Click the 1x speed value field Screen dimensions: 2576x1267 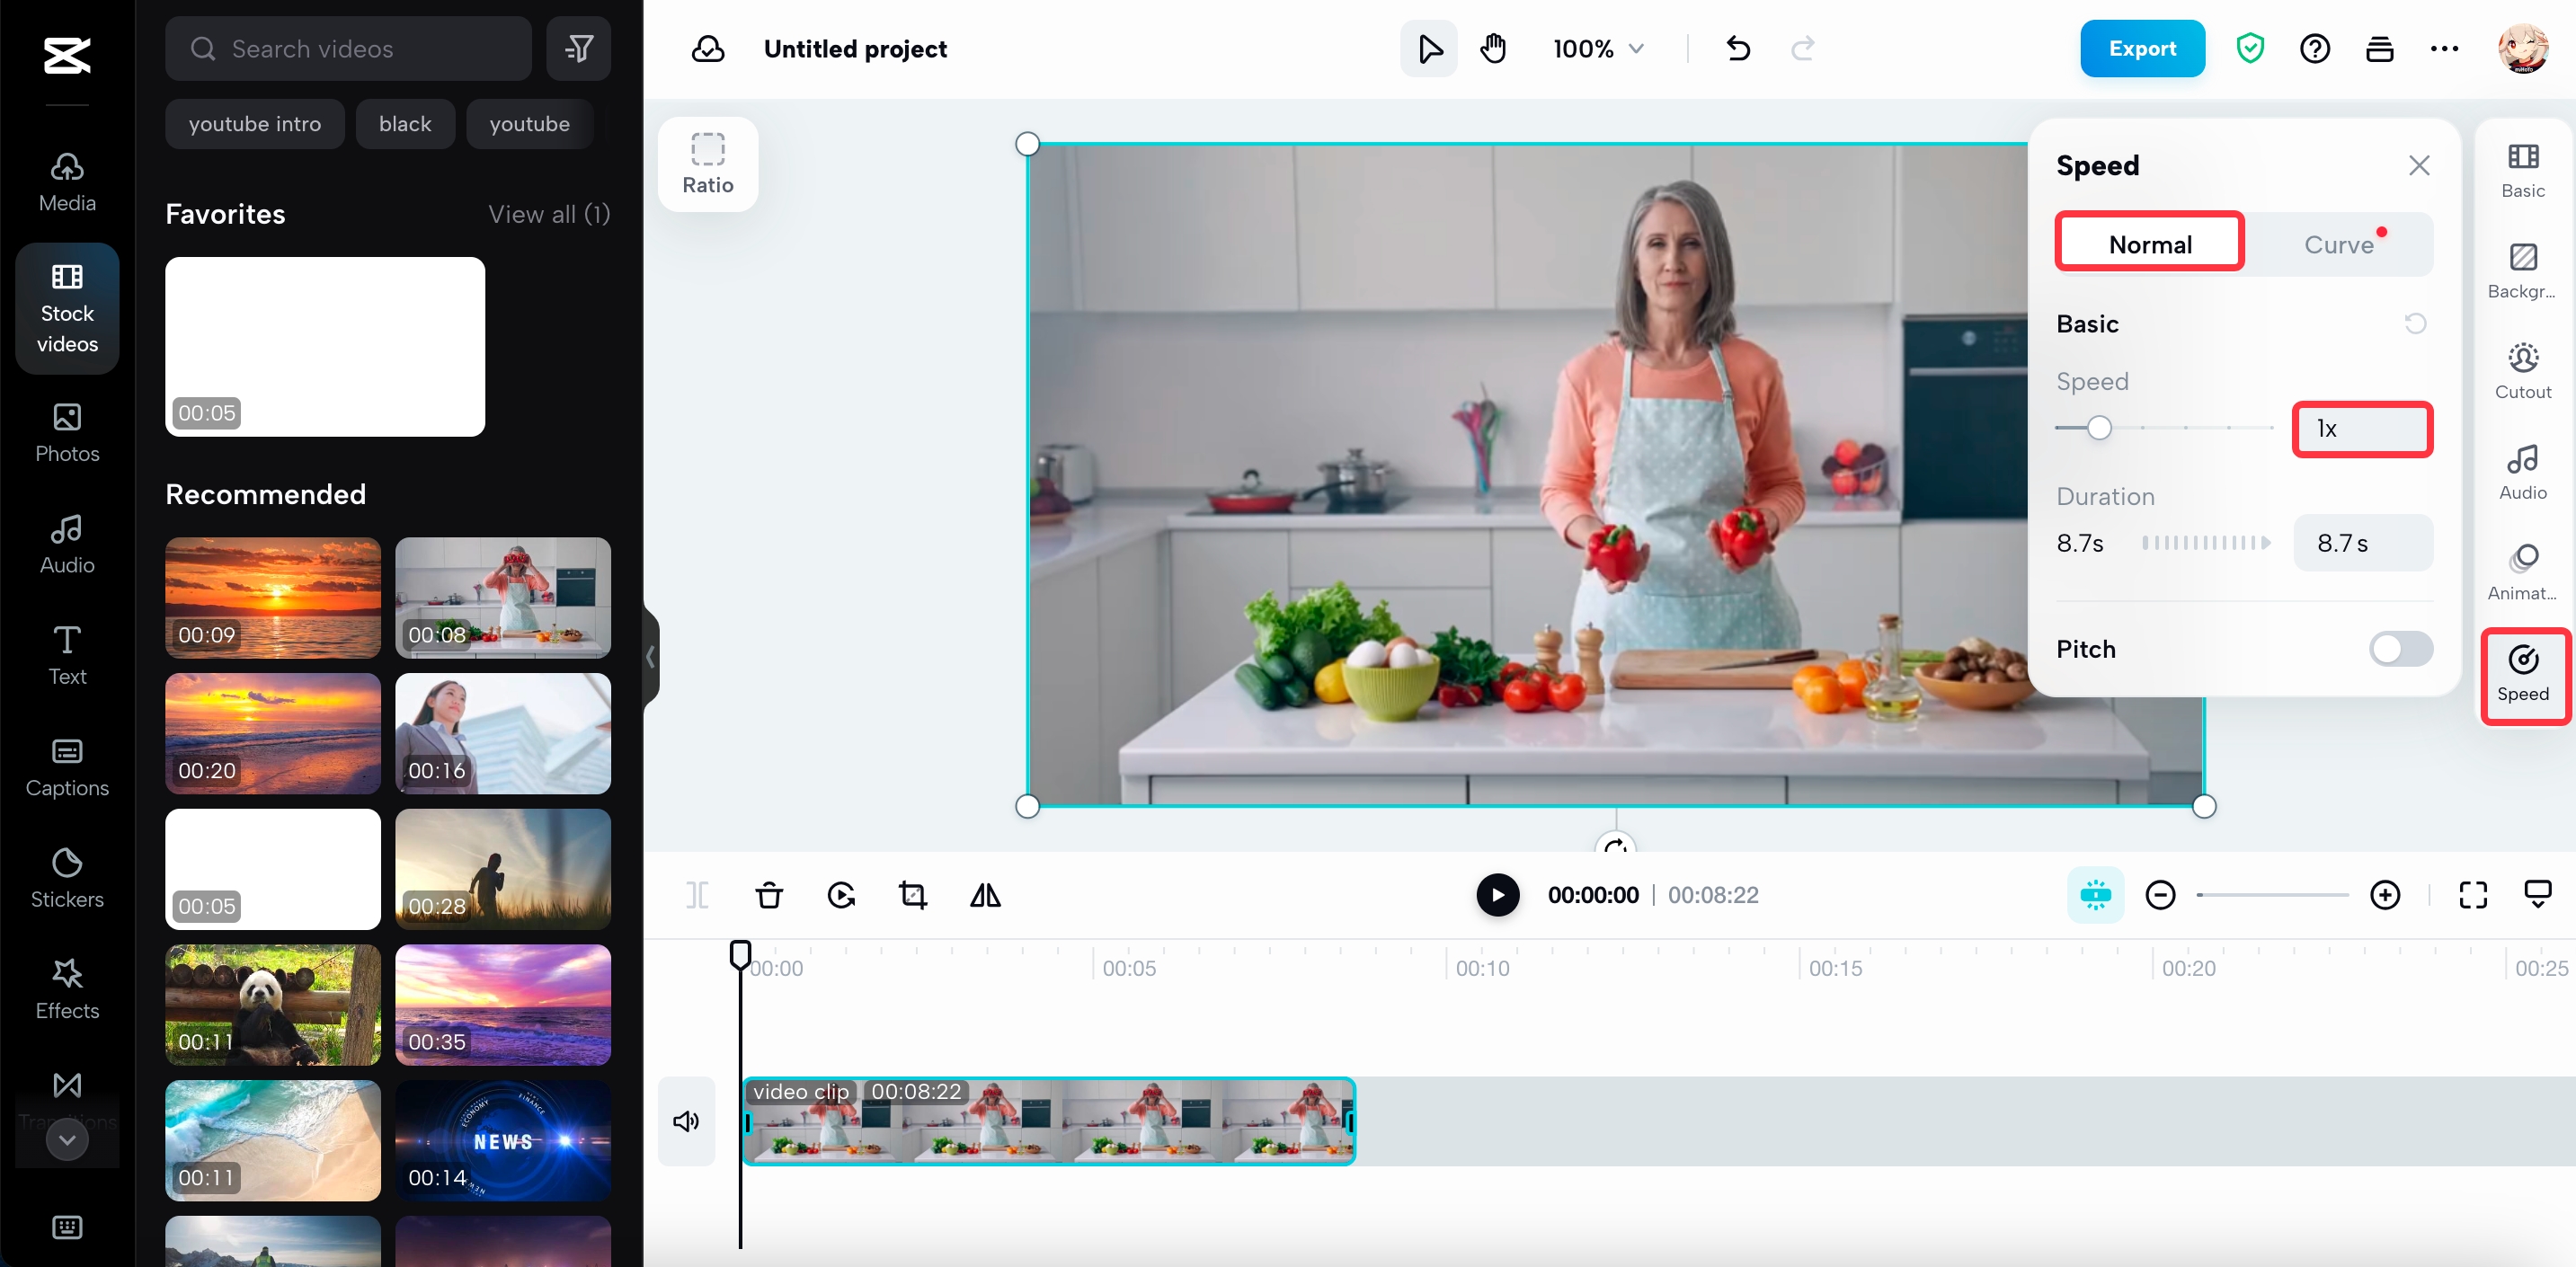pos(2362,428)
